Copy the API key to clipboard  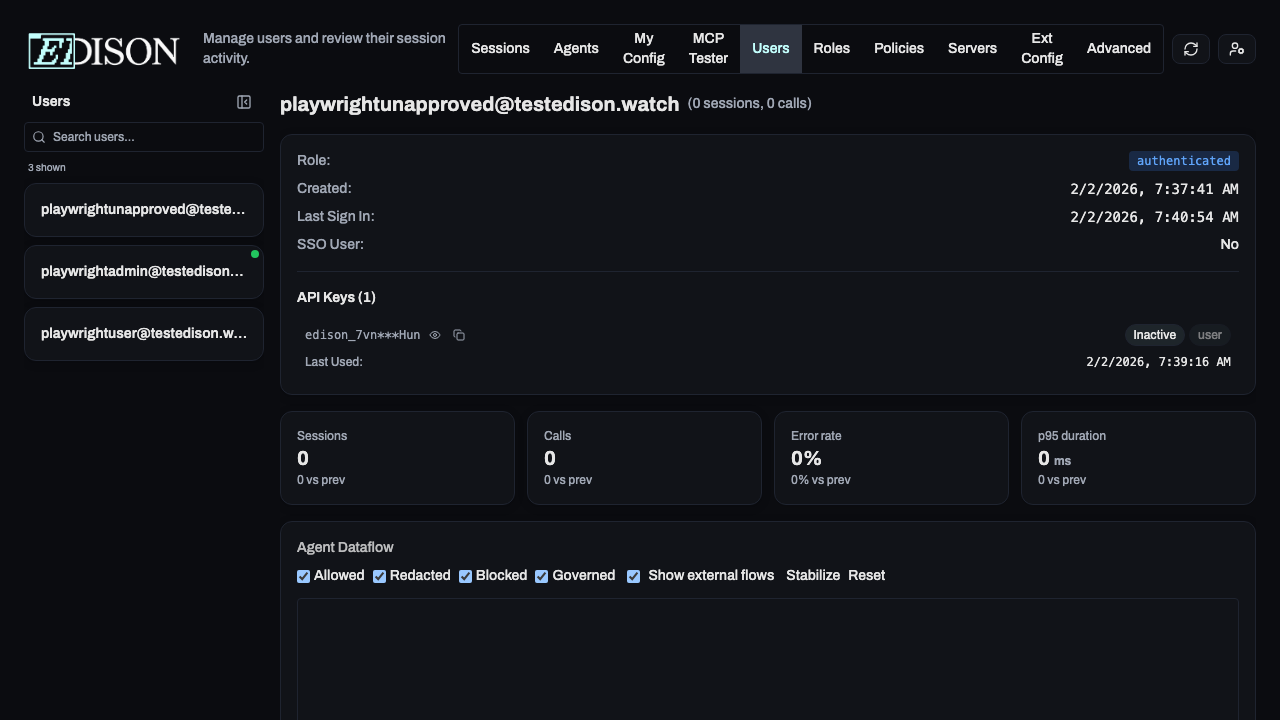[459, 335]
